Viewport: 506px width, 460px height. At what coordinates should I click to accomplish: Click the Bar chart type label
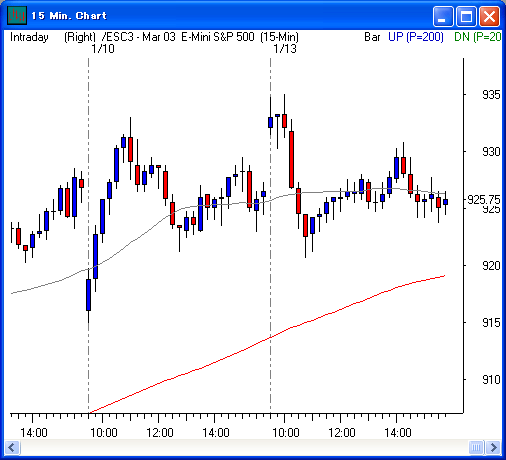point(372,37)
